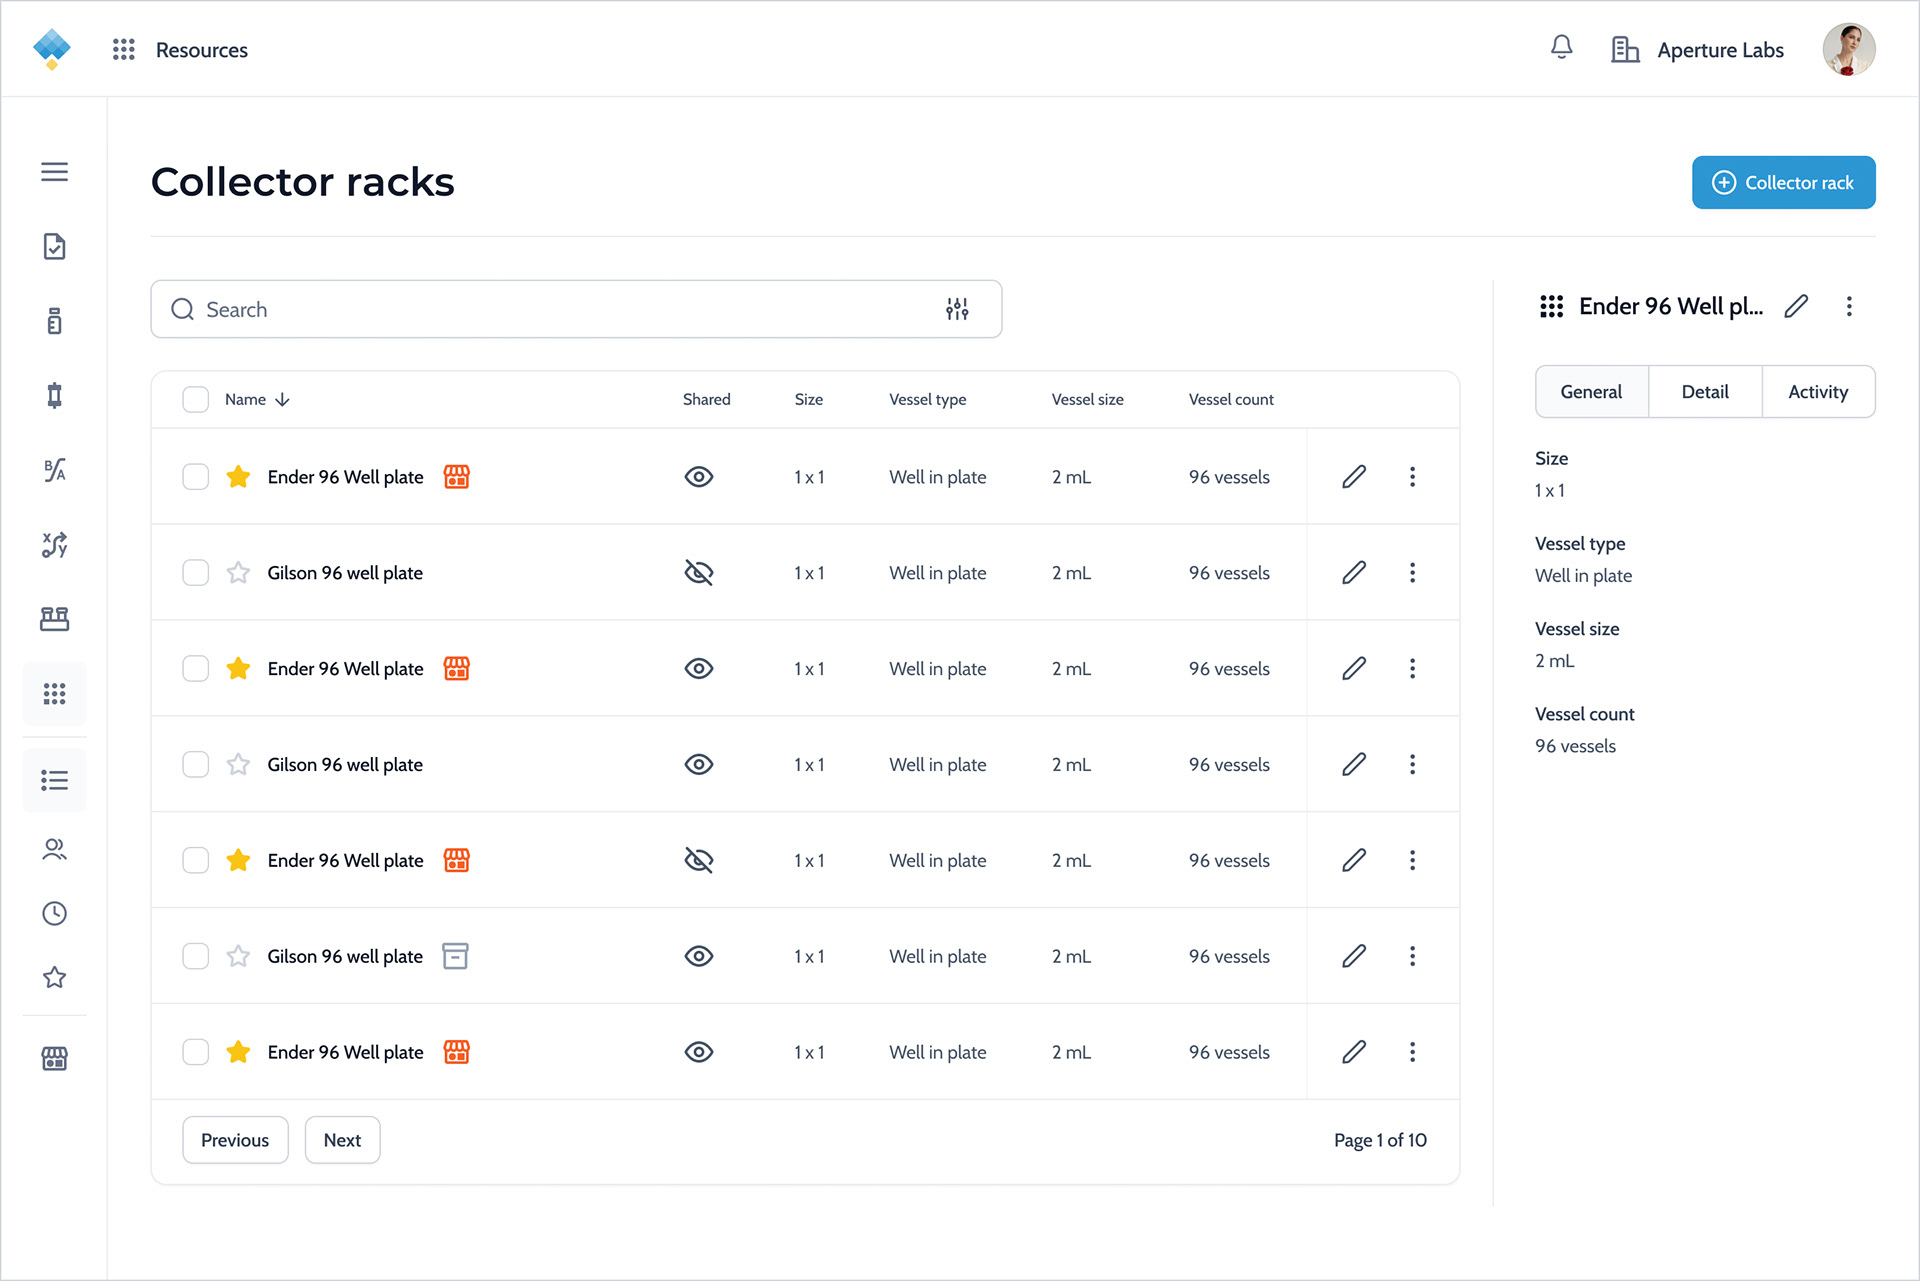Open the apps grid icon beside Resources
Screen dimensions: 1920x1281
(x=123, y=50)
